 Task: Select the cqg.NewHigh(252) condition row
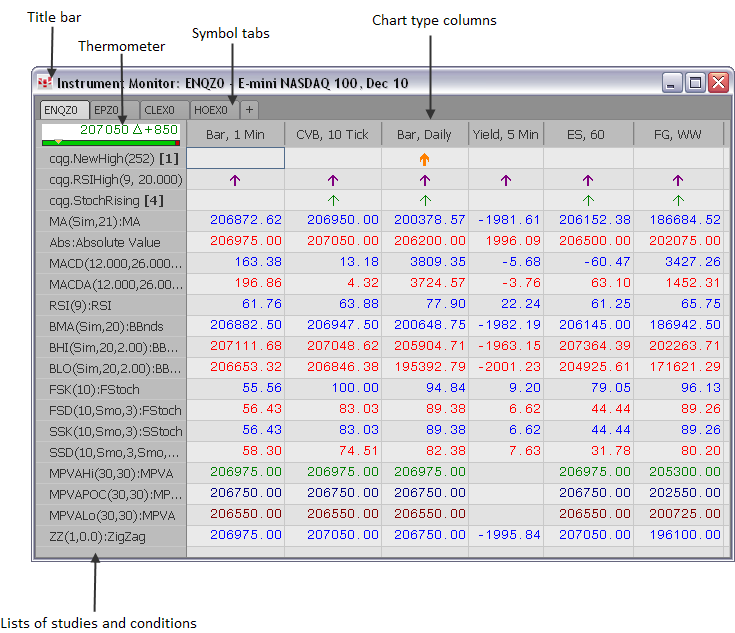[112, 158]
